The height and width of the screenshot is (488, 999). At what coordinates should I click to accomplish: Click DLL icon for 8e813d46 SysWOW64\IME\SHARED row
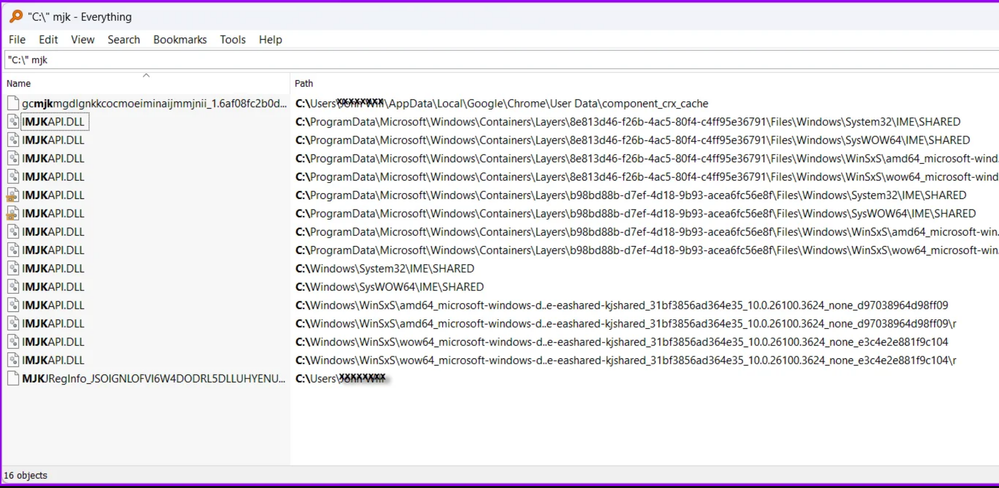(13, 140)
